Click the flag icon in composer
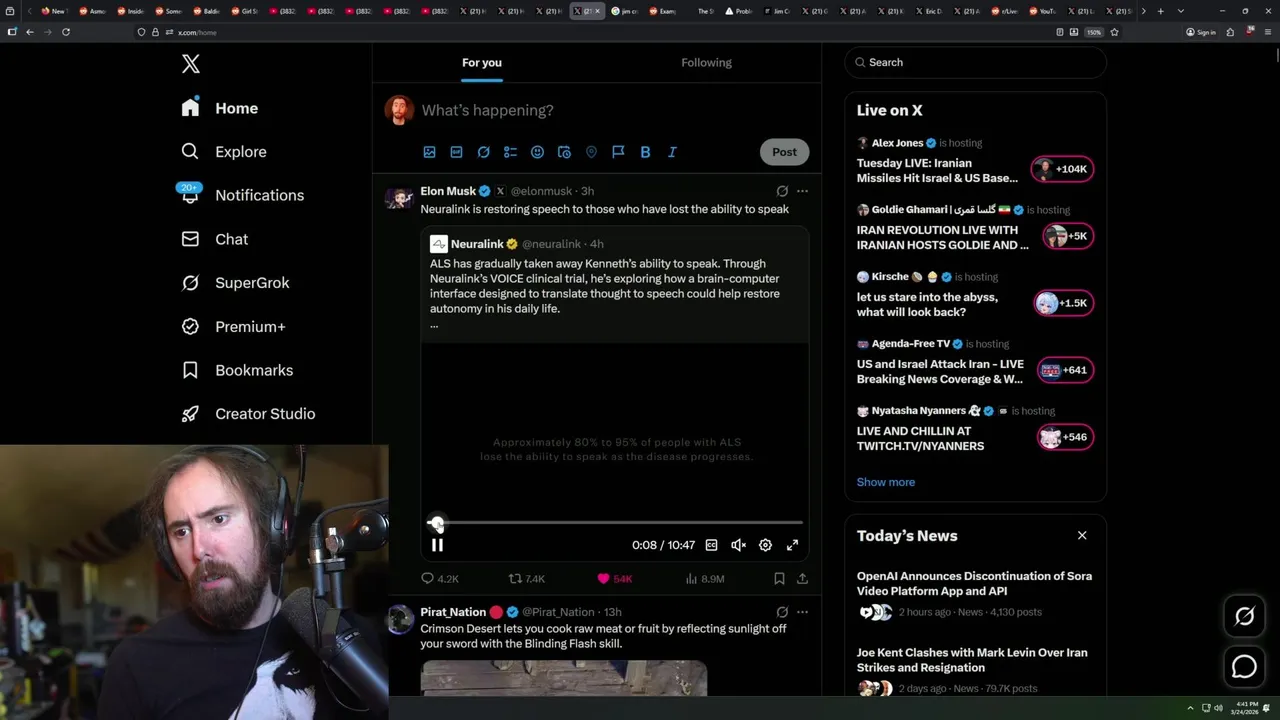 [x=618, y=152]
